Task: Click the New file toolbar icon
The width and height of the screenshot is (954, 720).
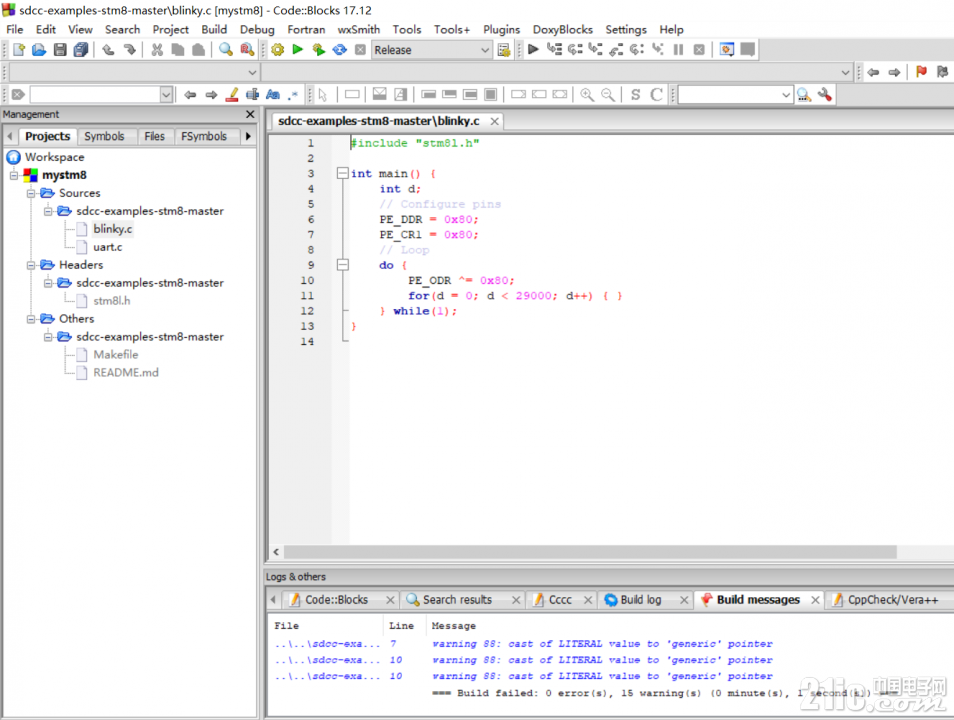Action: tap(19, 49)
